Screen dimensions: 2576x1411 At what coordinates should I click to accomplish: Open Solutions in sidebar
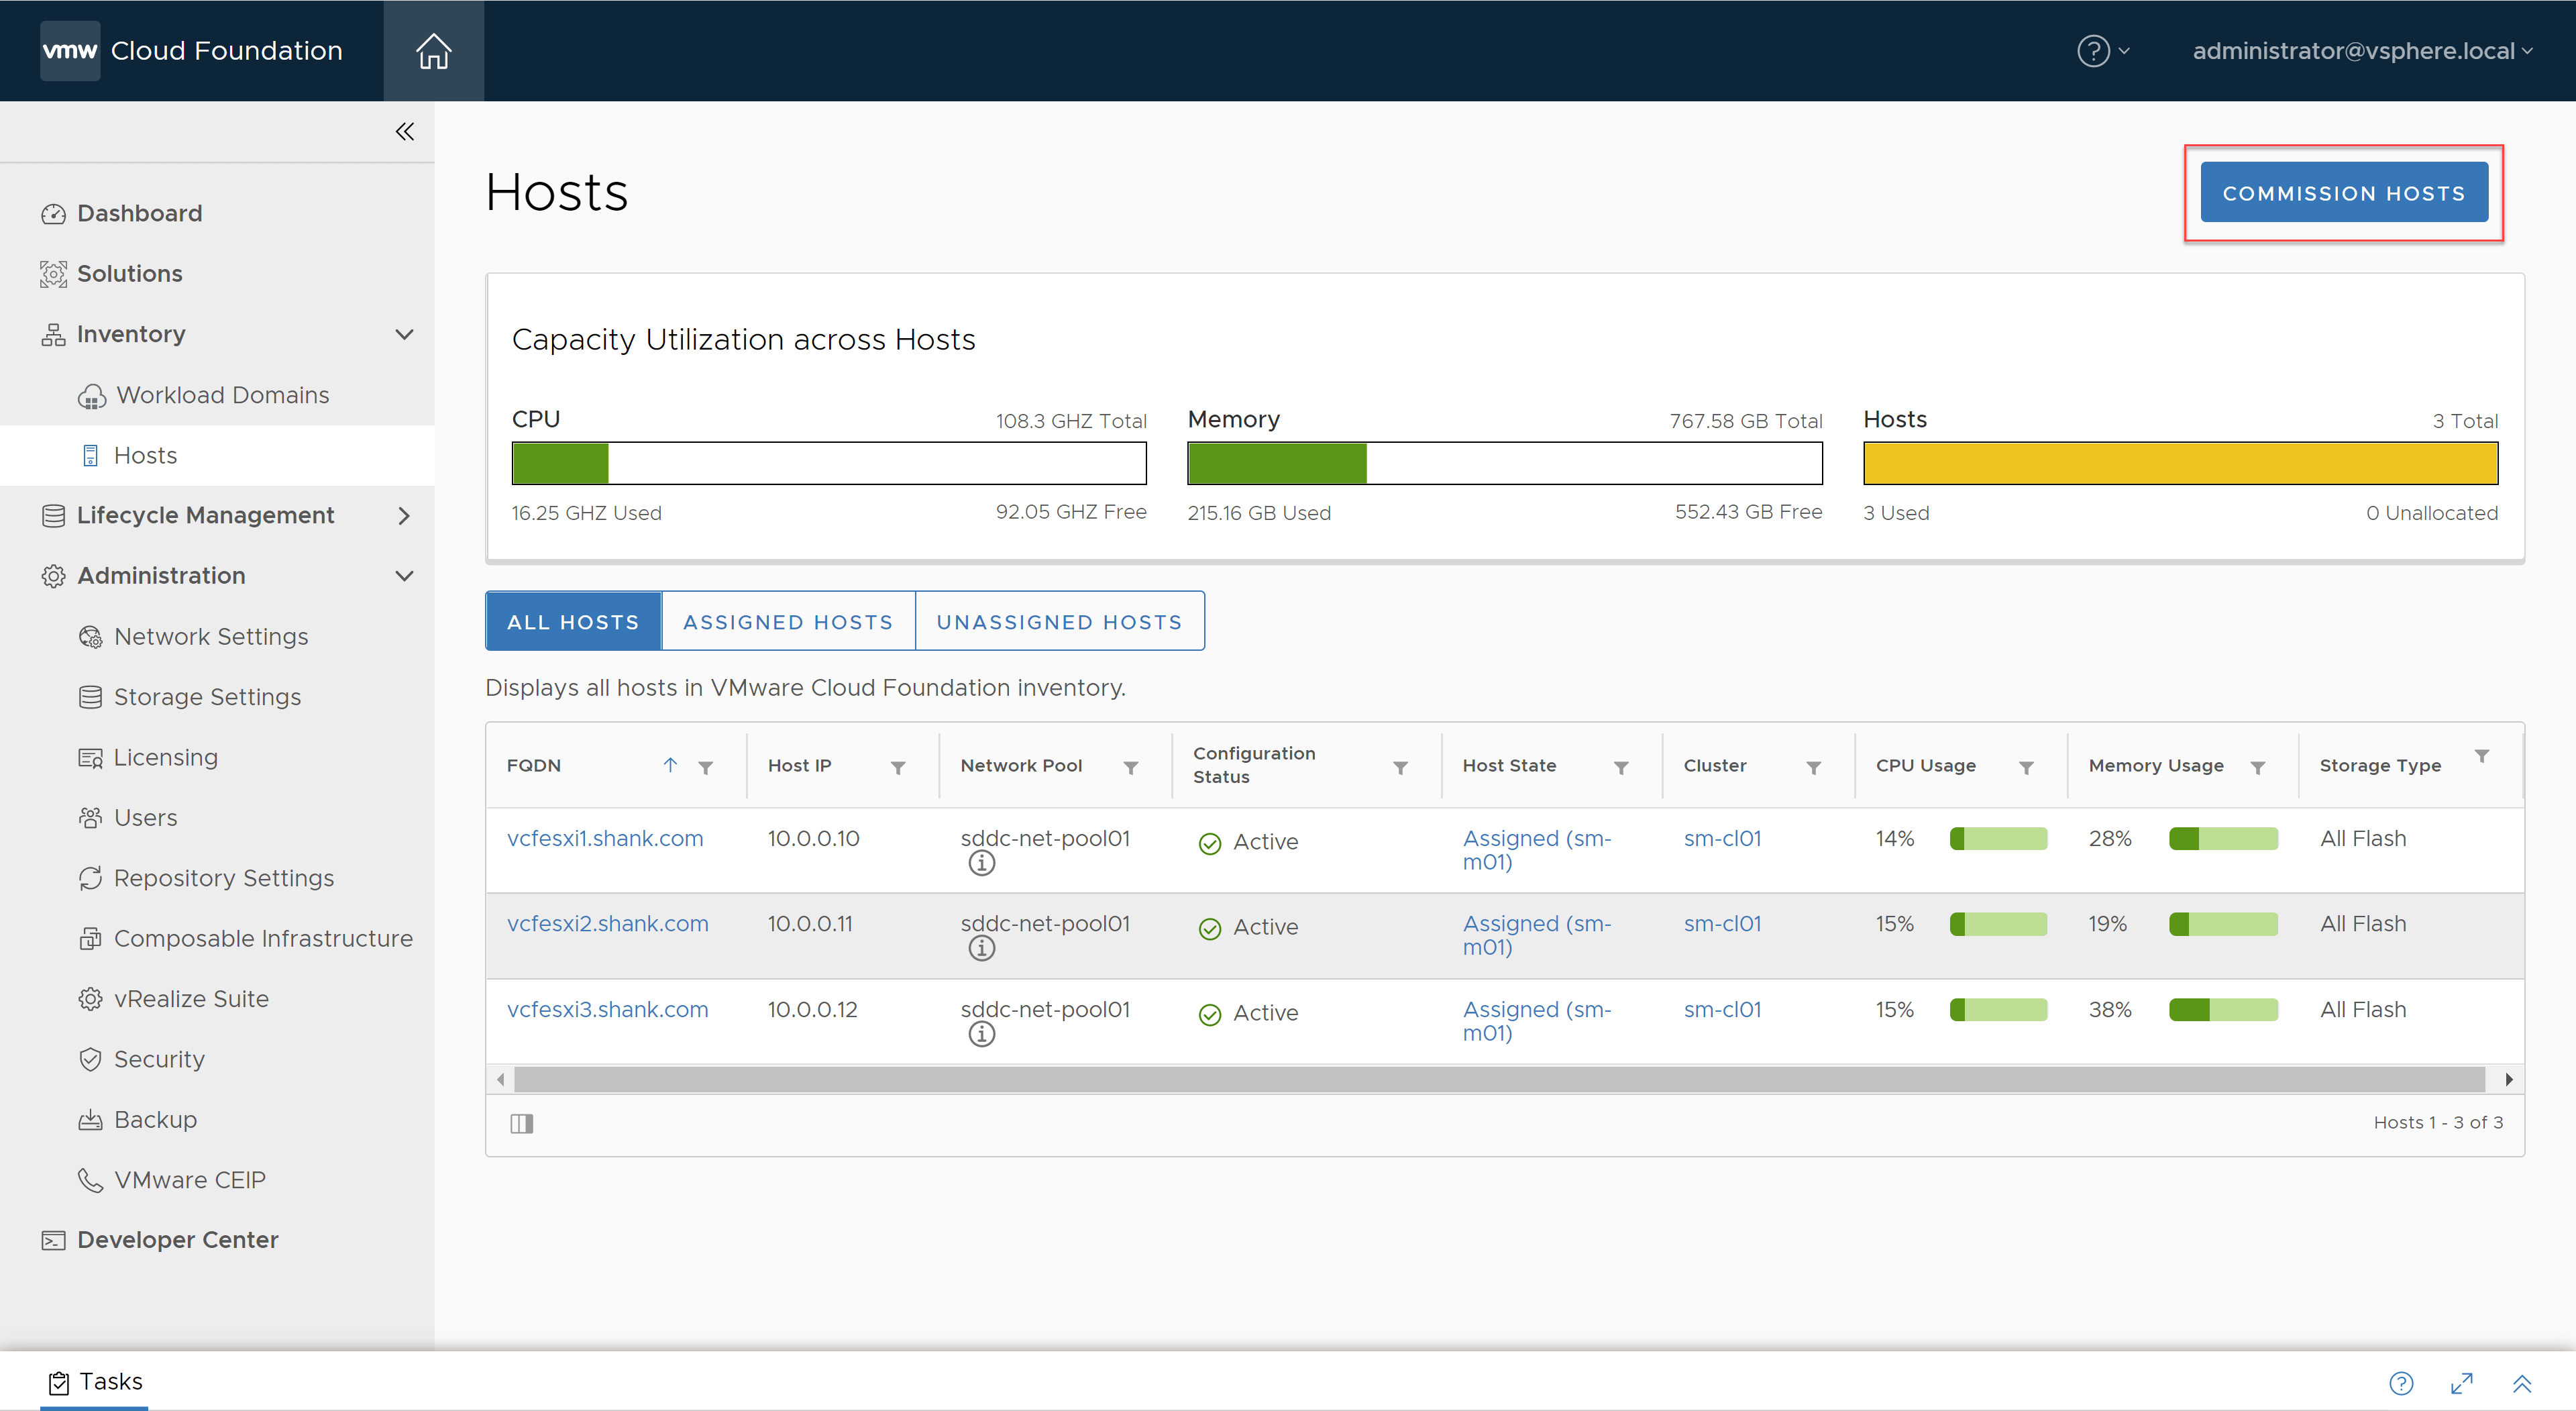point(129,273)
